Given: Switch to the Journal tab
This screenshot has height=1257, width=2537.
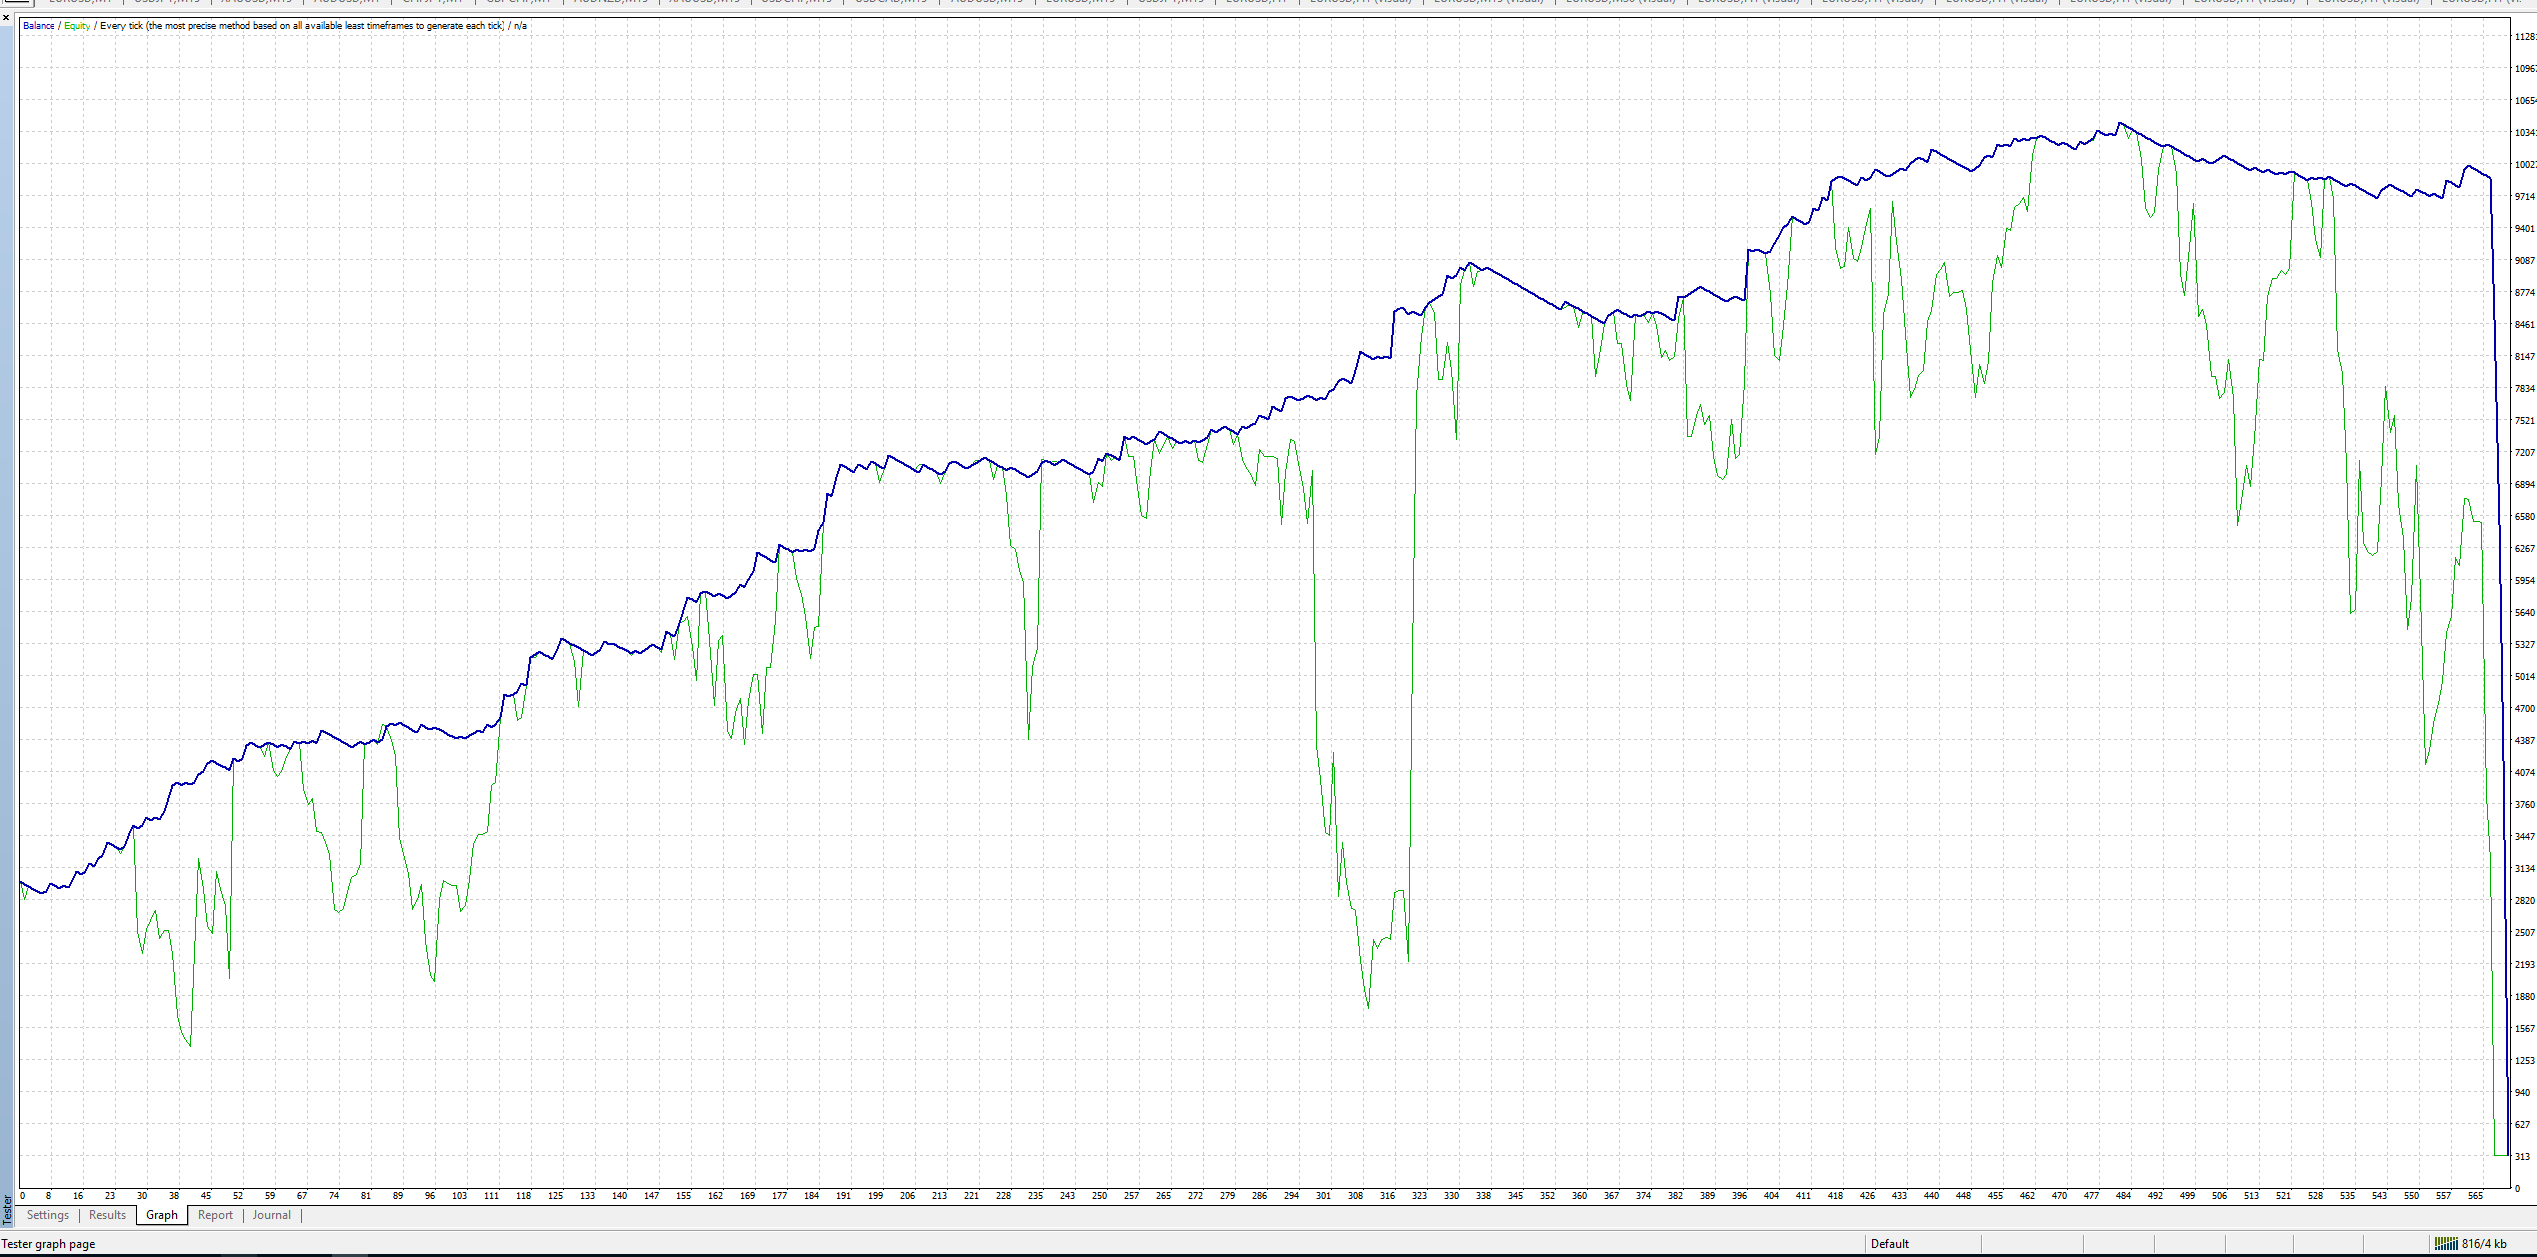Looking at the screenshot, I should pos(271,1215).
